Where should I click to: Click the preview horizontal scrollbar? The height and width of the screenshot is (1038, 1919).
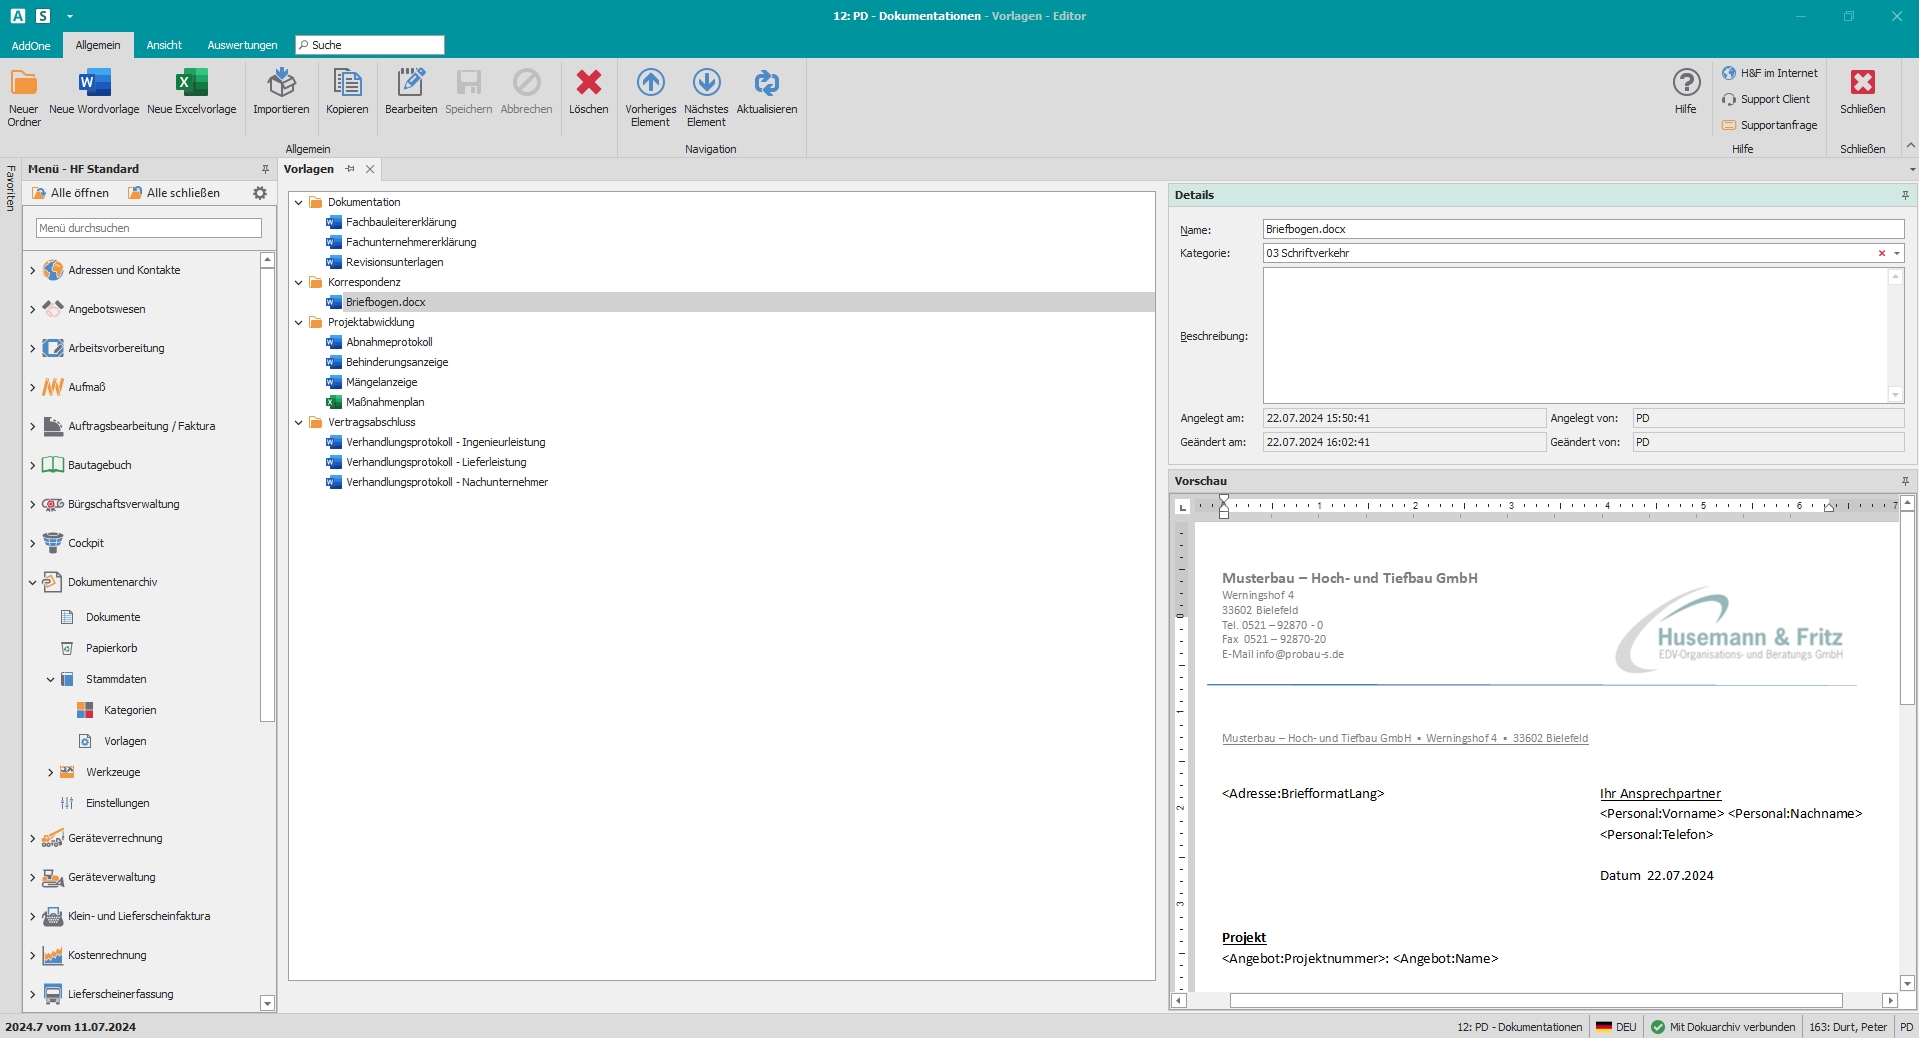pos(1535,1000)
